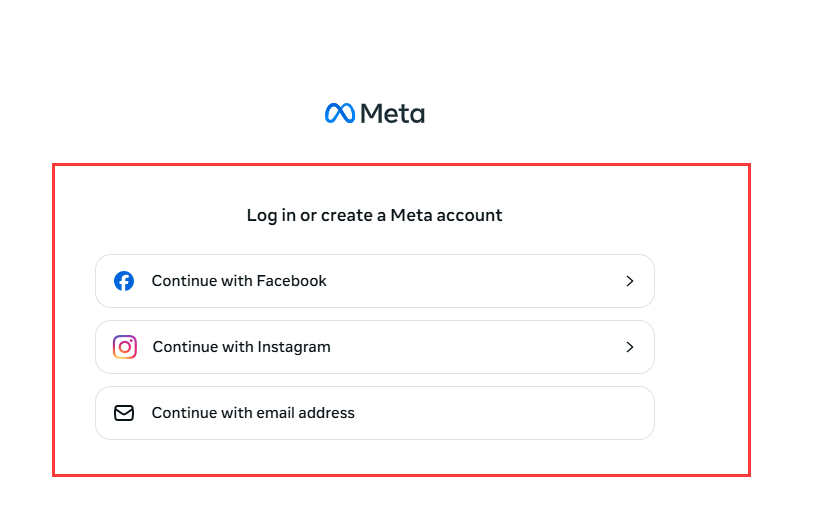Screen dimensions: 816x525
Task: Click the Meta wordmark text beside logo
Action: pos(393,113)
